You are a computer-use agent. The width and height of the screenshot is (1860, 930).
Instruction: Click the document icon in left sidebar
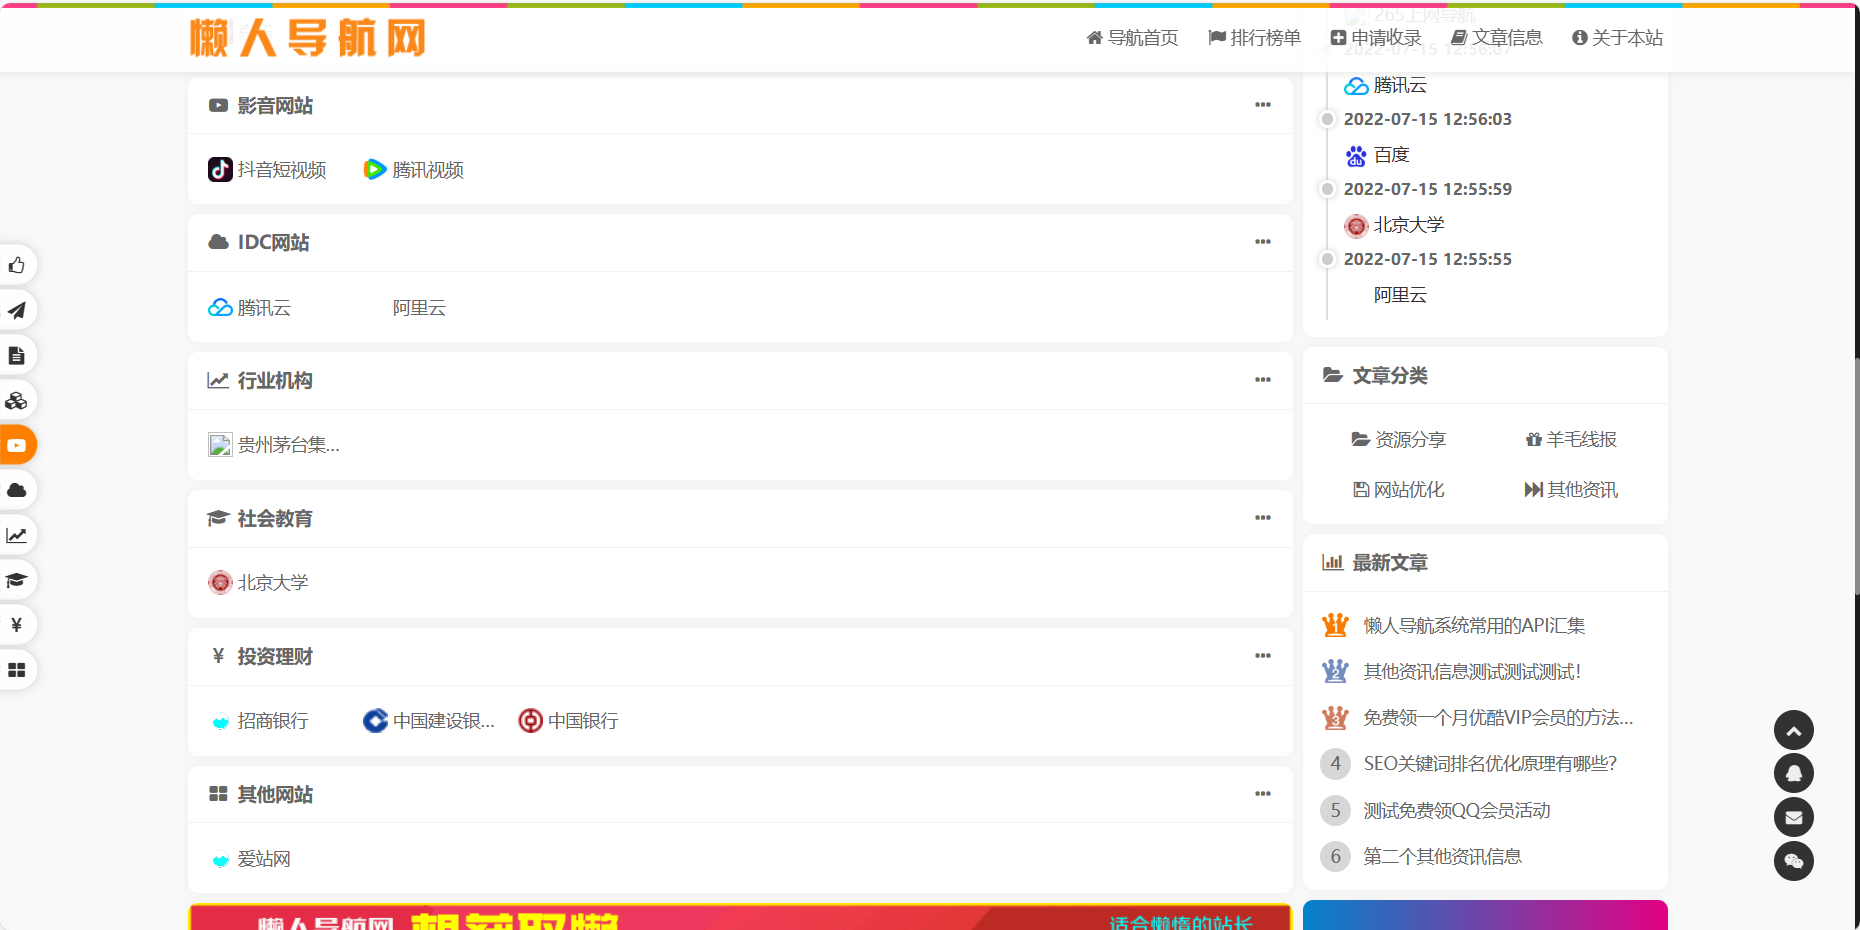coord(17,355)
